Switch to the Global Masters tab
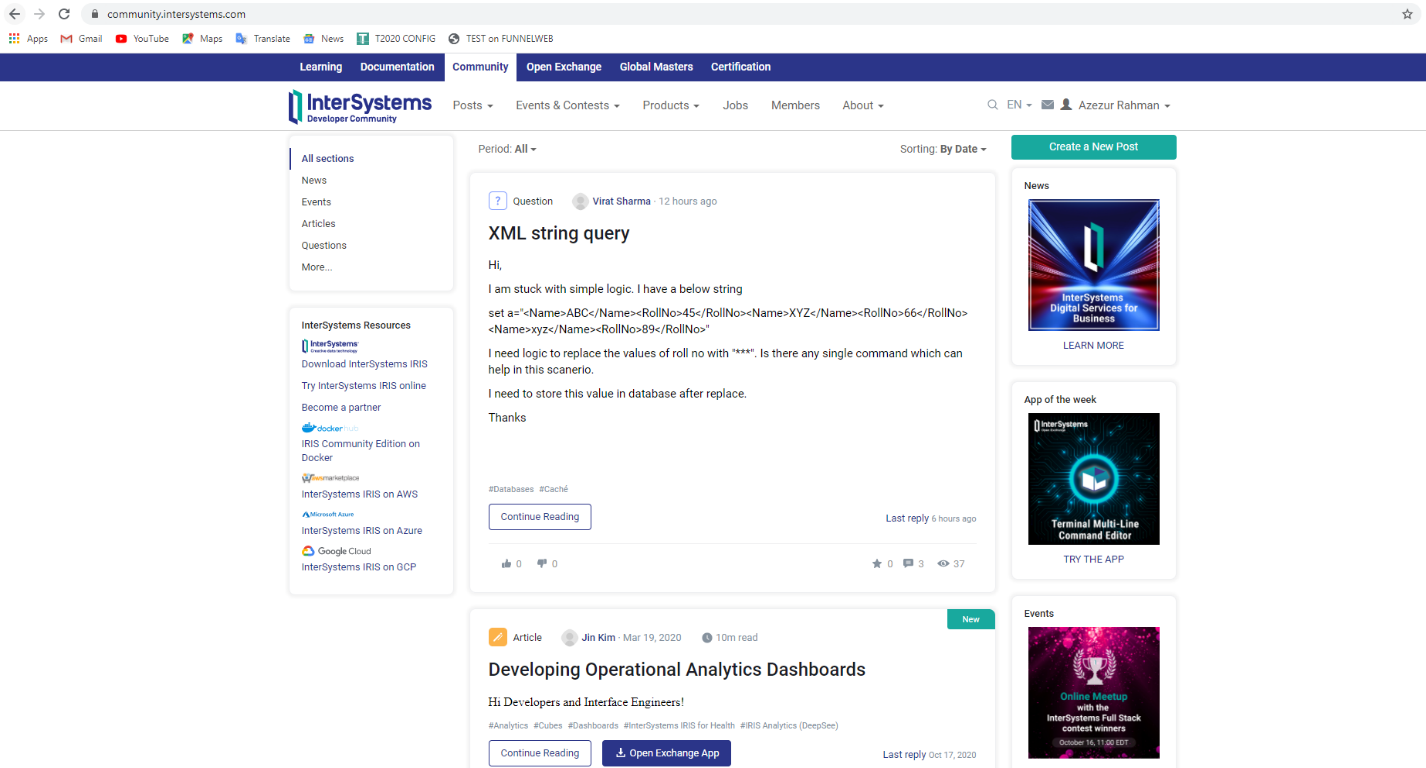This screenshot has width=1426, height=768. (x=656, y=67)
